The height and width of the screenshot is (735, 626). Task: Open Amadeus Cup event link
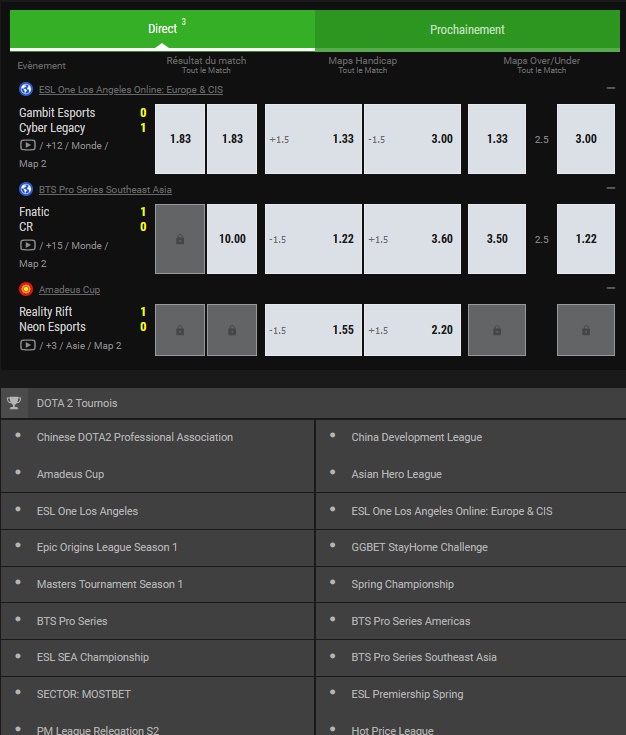tap(69, 290)
